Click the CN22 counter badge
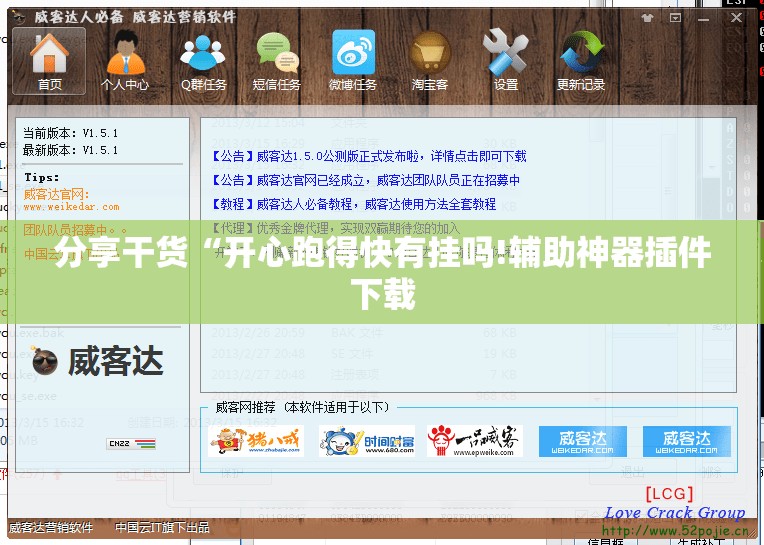Screen dimensions: 764x545 [x=131, y=444]
